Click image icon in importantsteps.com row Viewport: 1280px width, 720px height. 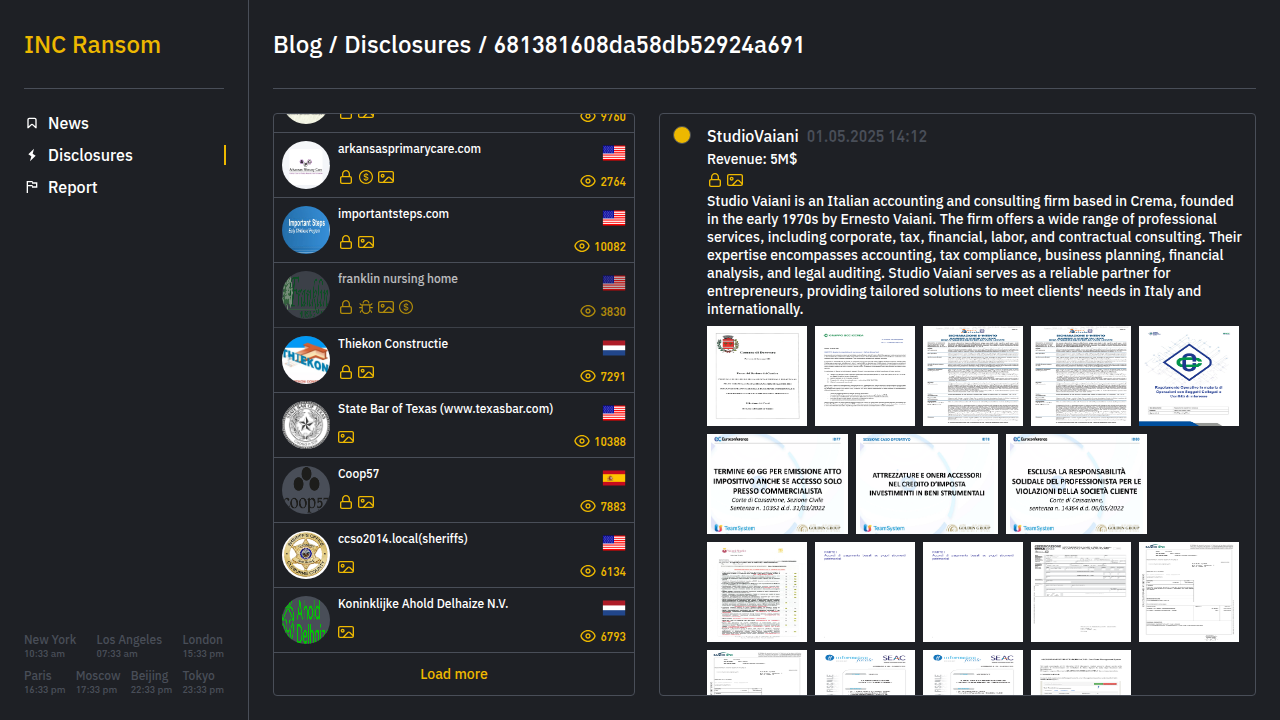tap(366, 242)
